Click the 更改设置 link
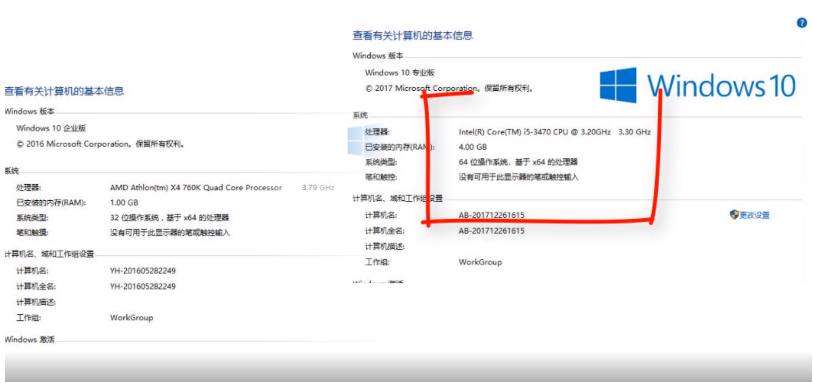 754,215
